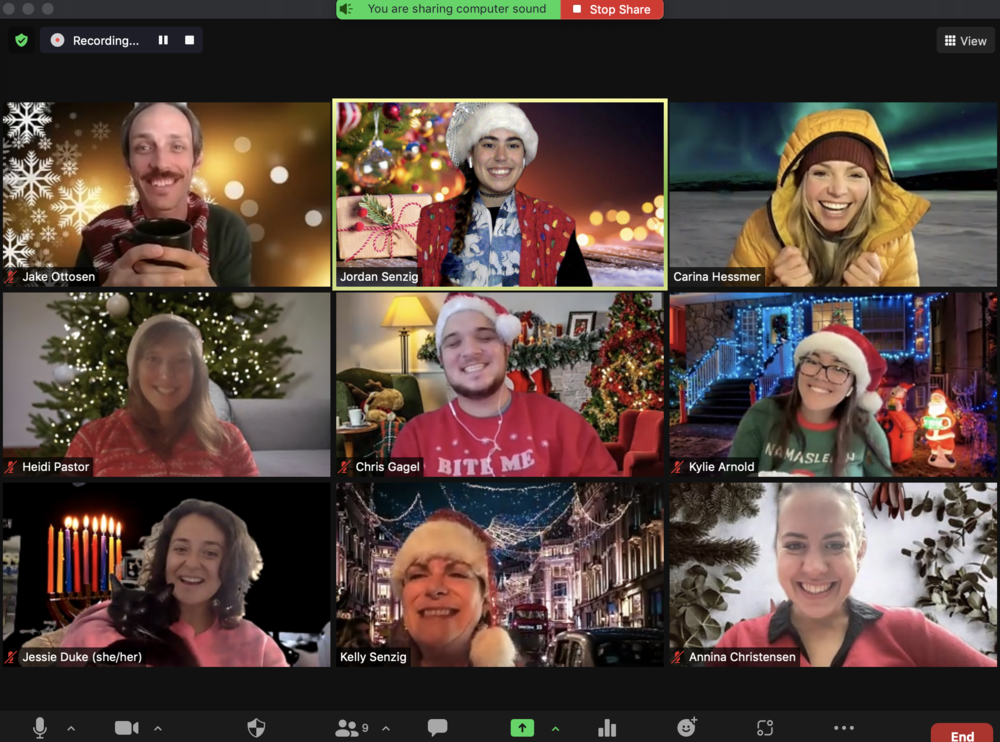
Task: Expand the green share screen options caret
Action: [x=555, y=728]
